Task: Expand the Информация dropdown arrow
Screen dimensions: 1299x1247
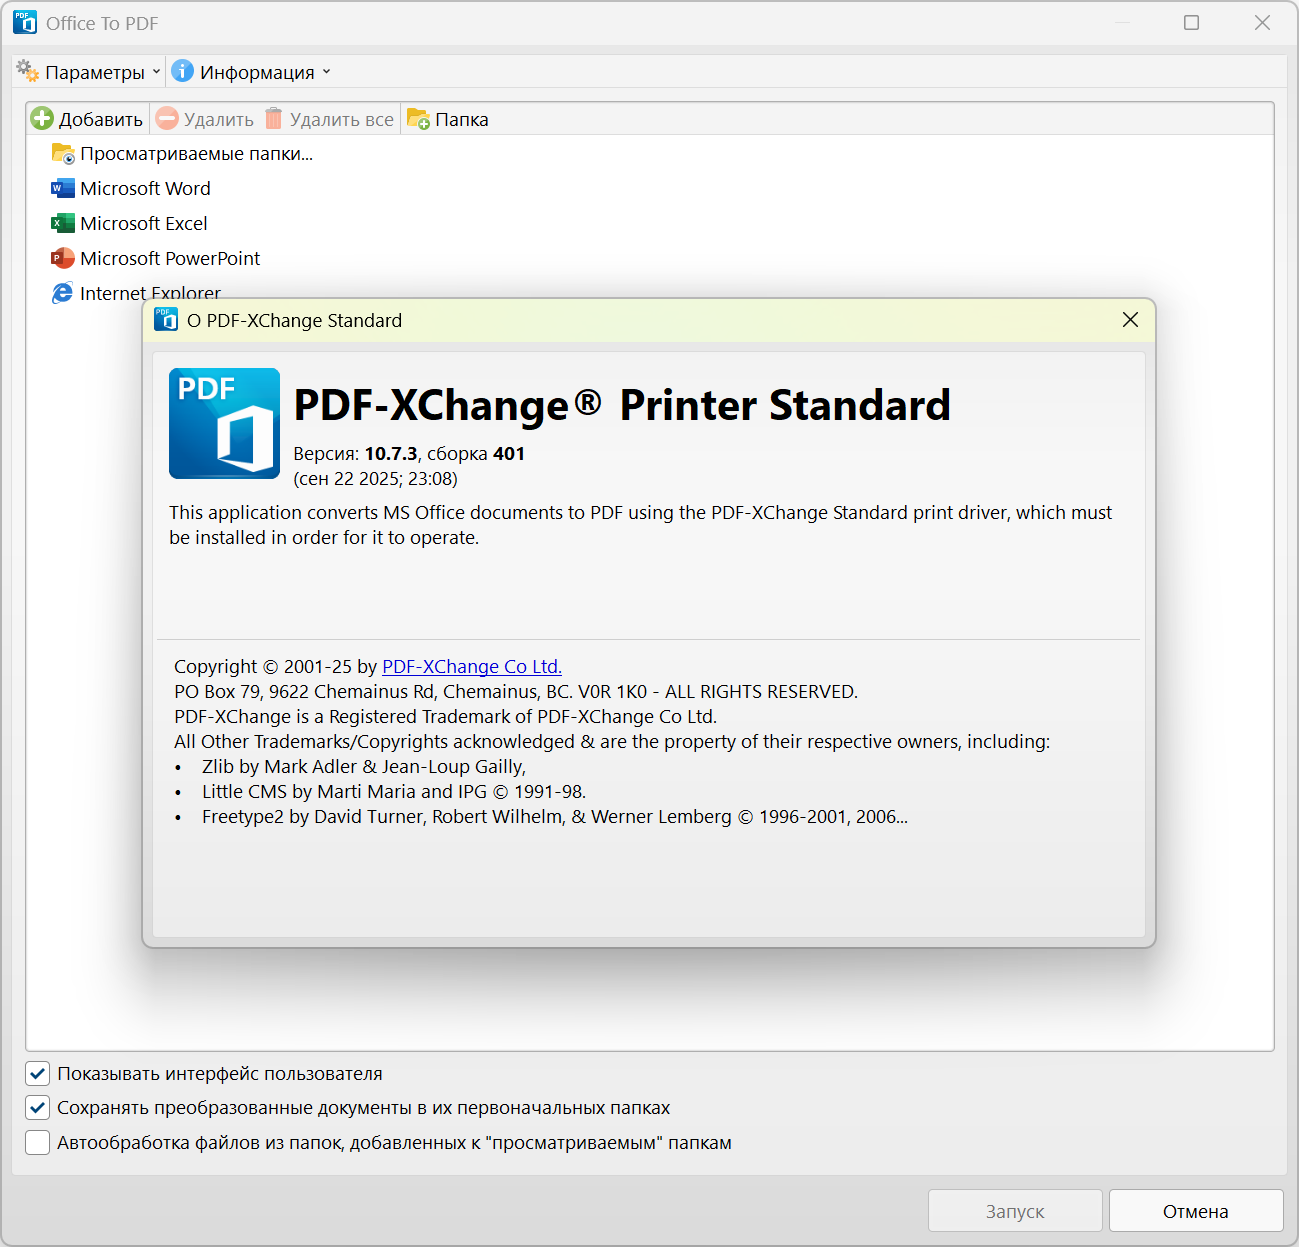Action: point(326,72)
